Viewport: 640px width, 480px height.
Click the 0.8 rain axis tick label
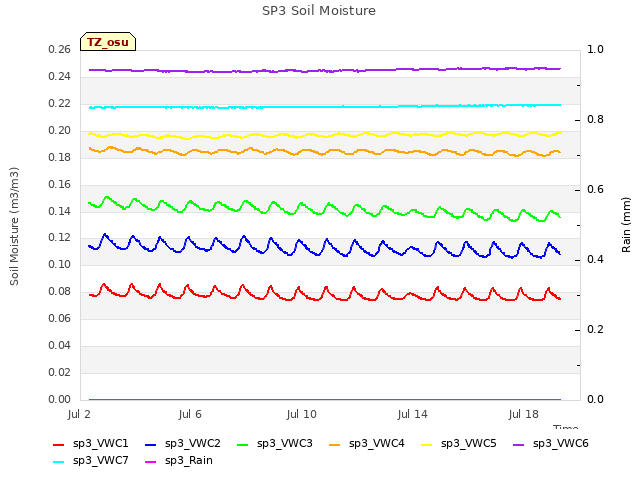point(595,120)
